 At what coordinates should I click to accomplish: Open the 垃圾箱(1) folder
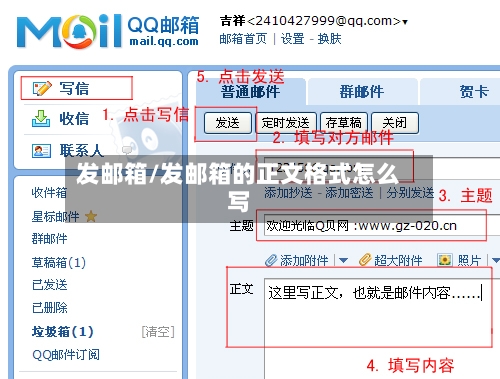[x=63, y=332]
